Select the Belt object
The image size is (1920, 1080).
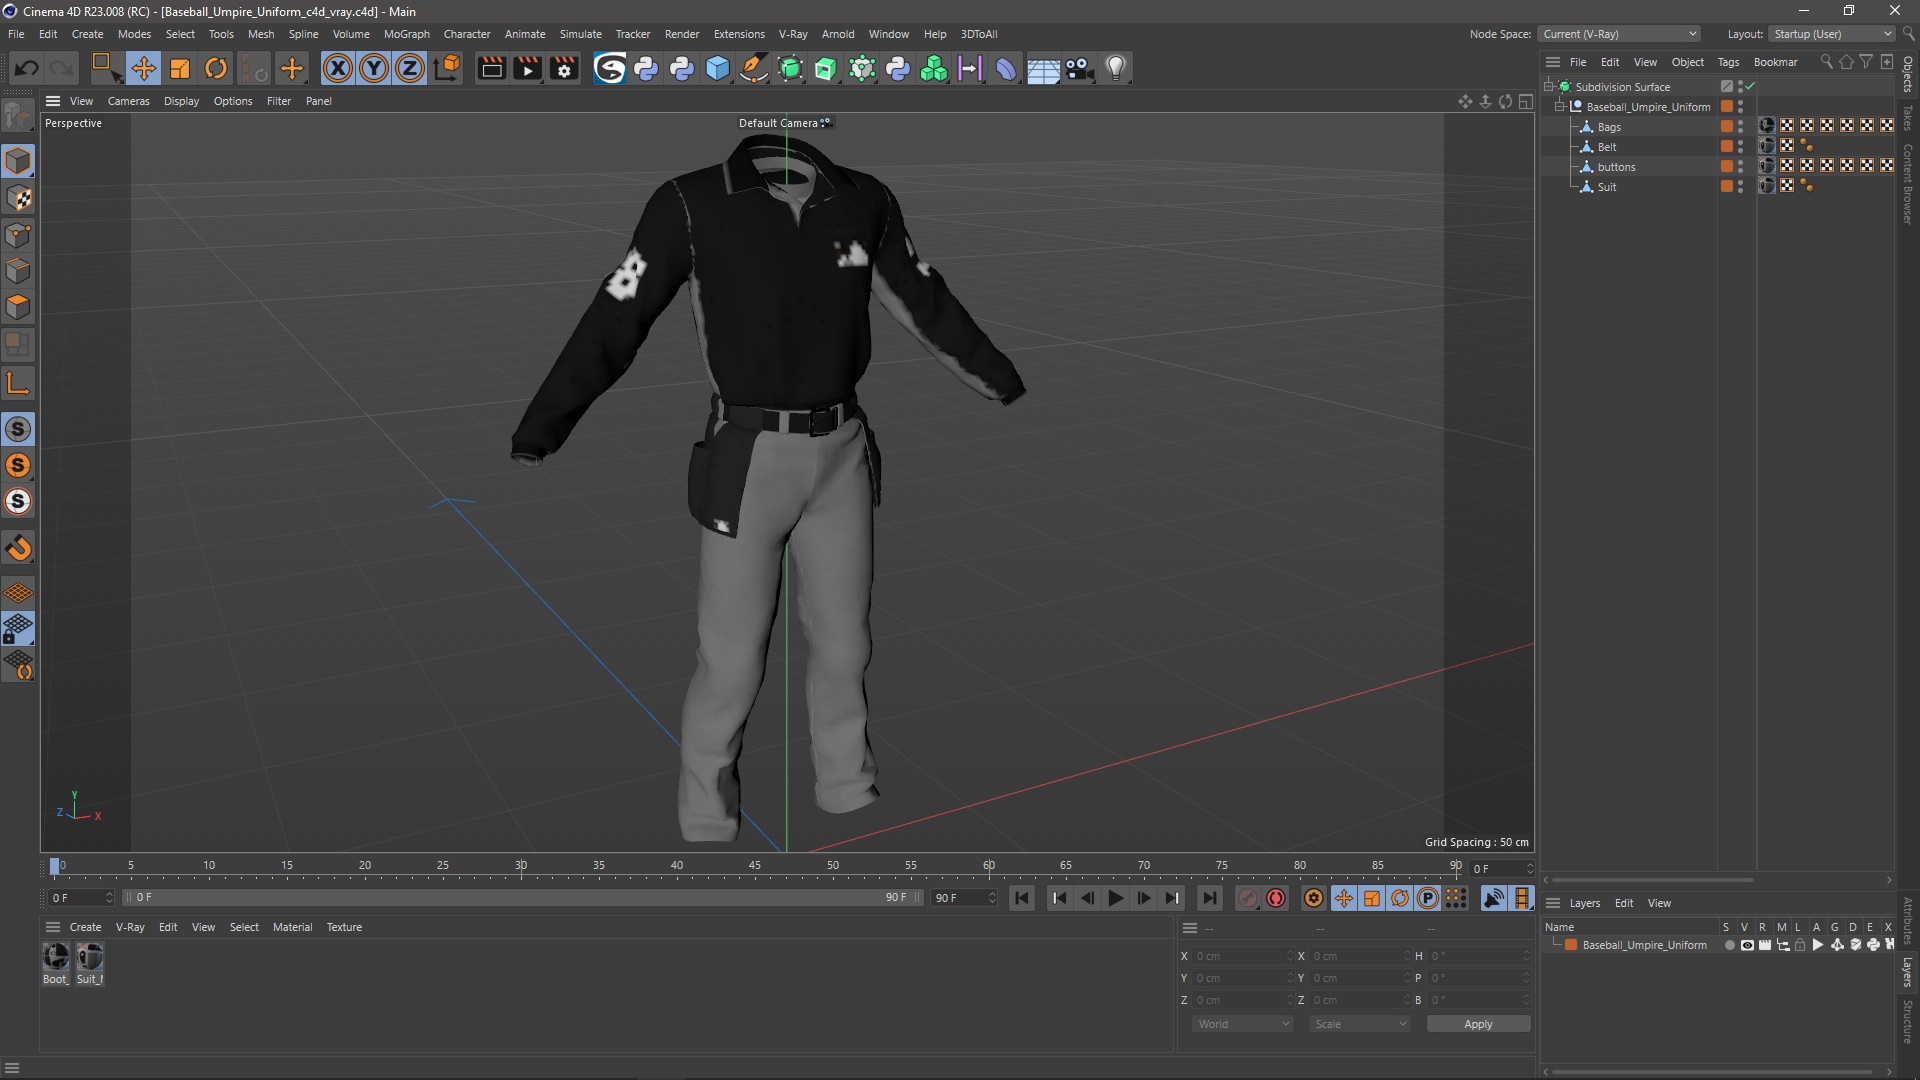1607,147
